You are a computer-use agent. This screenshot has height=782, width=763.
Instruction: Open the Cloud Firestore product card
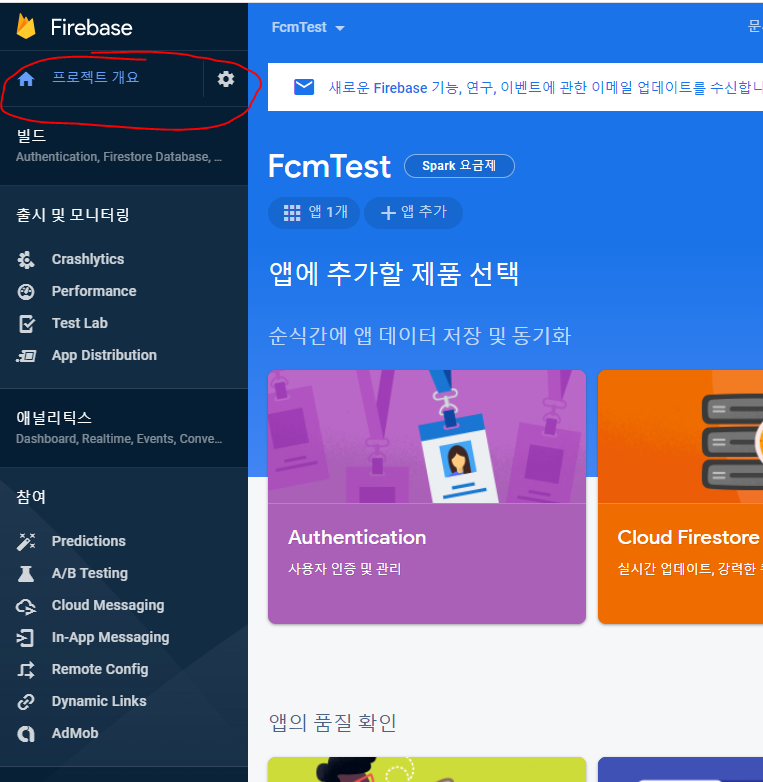tap(681, 497)
